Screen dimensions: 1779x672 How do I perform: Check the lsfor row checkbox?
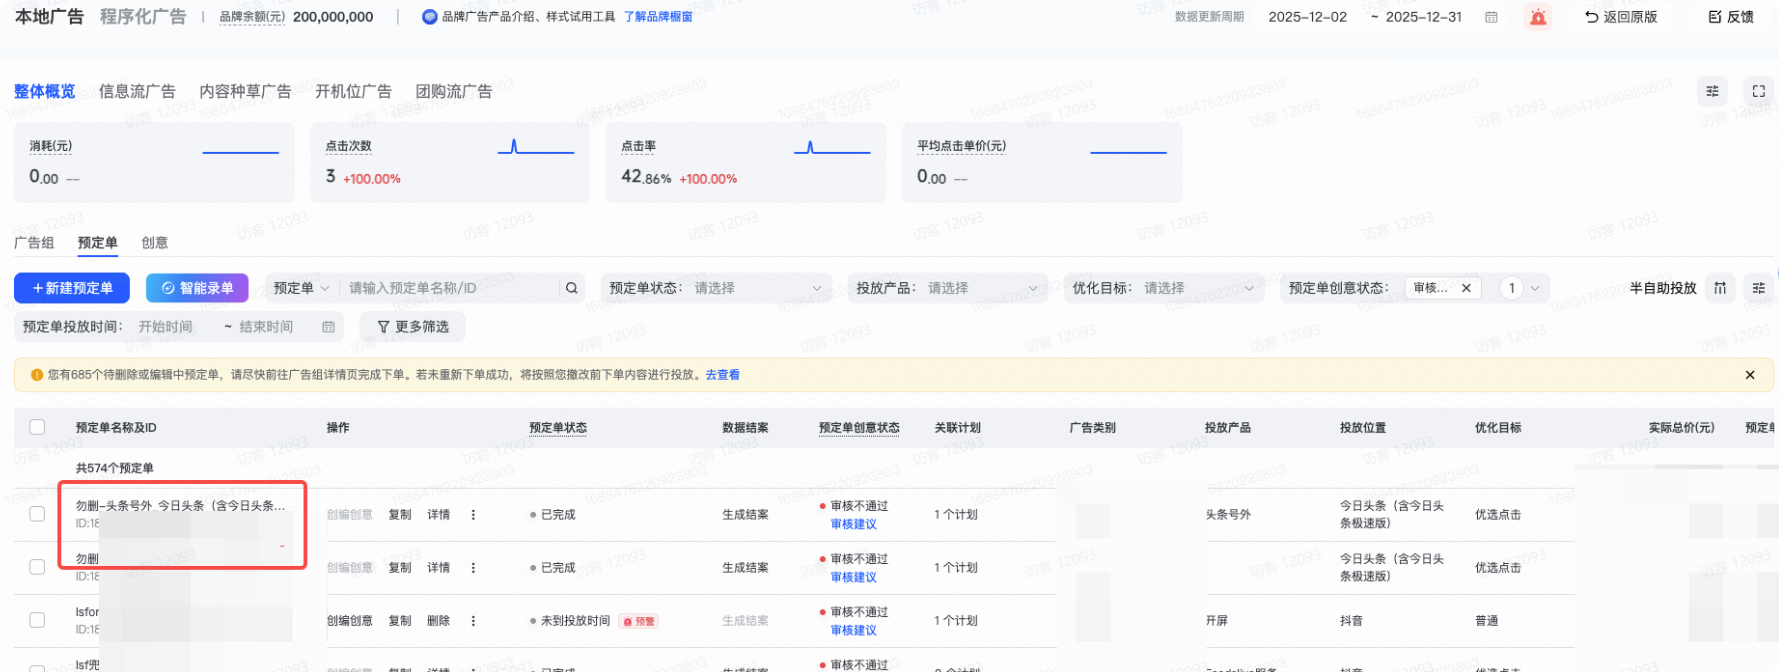[x=37, y=620]
